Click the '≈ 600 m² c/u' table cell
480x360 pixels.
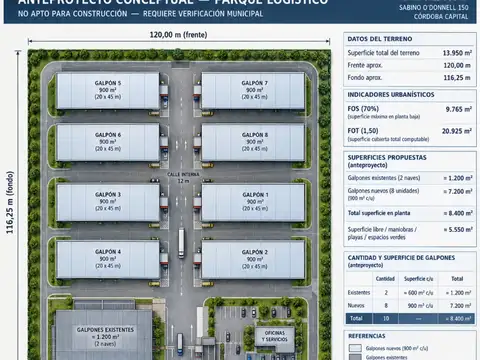point(418,293)
